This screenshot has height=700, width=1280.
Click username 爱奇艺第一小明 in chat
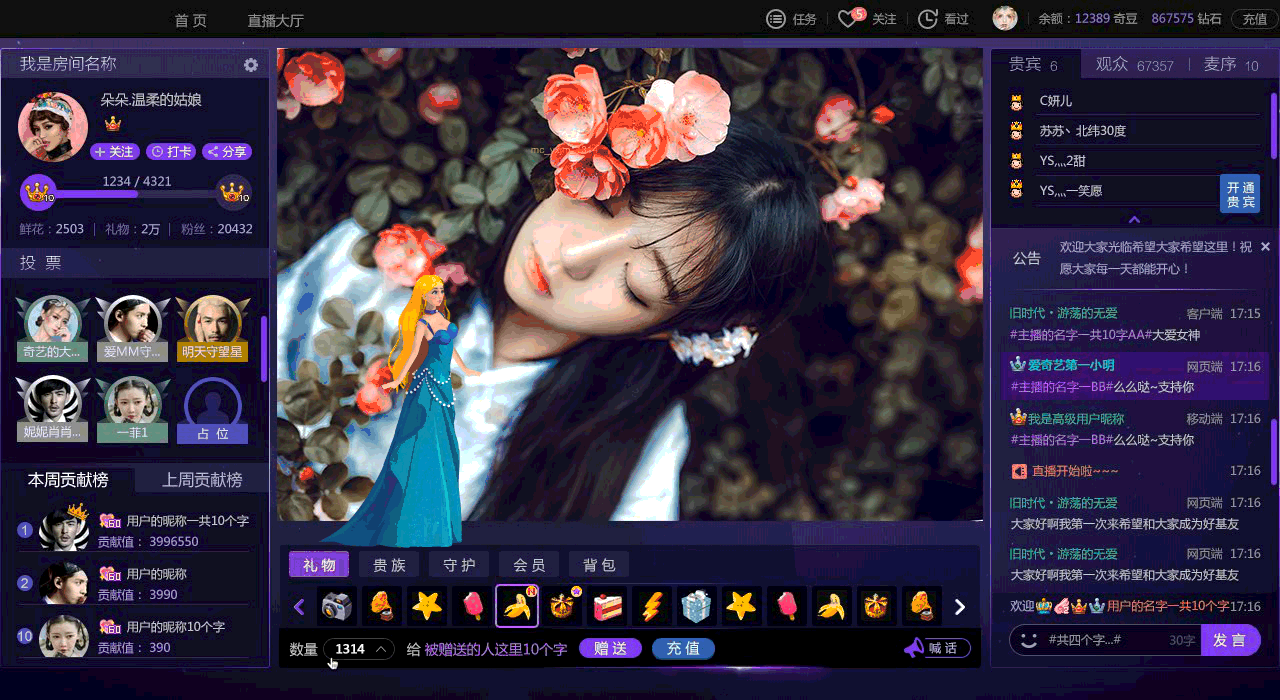1071,366
